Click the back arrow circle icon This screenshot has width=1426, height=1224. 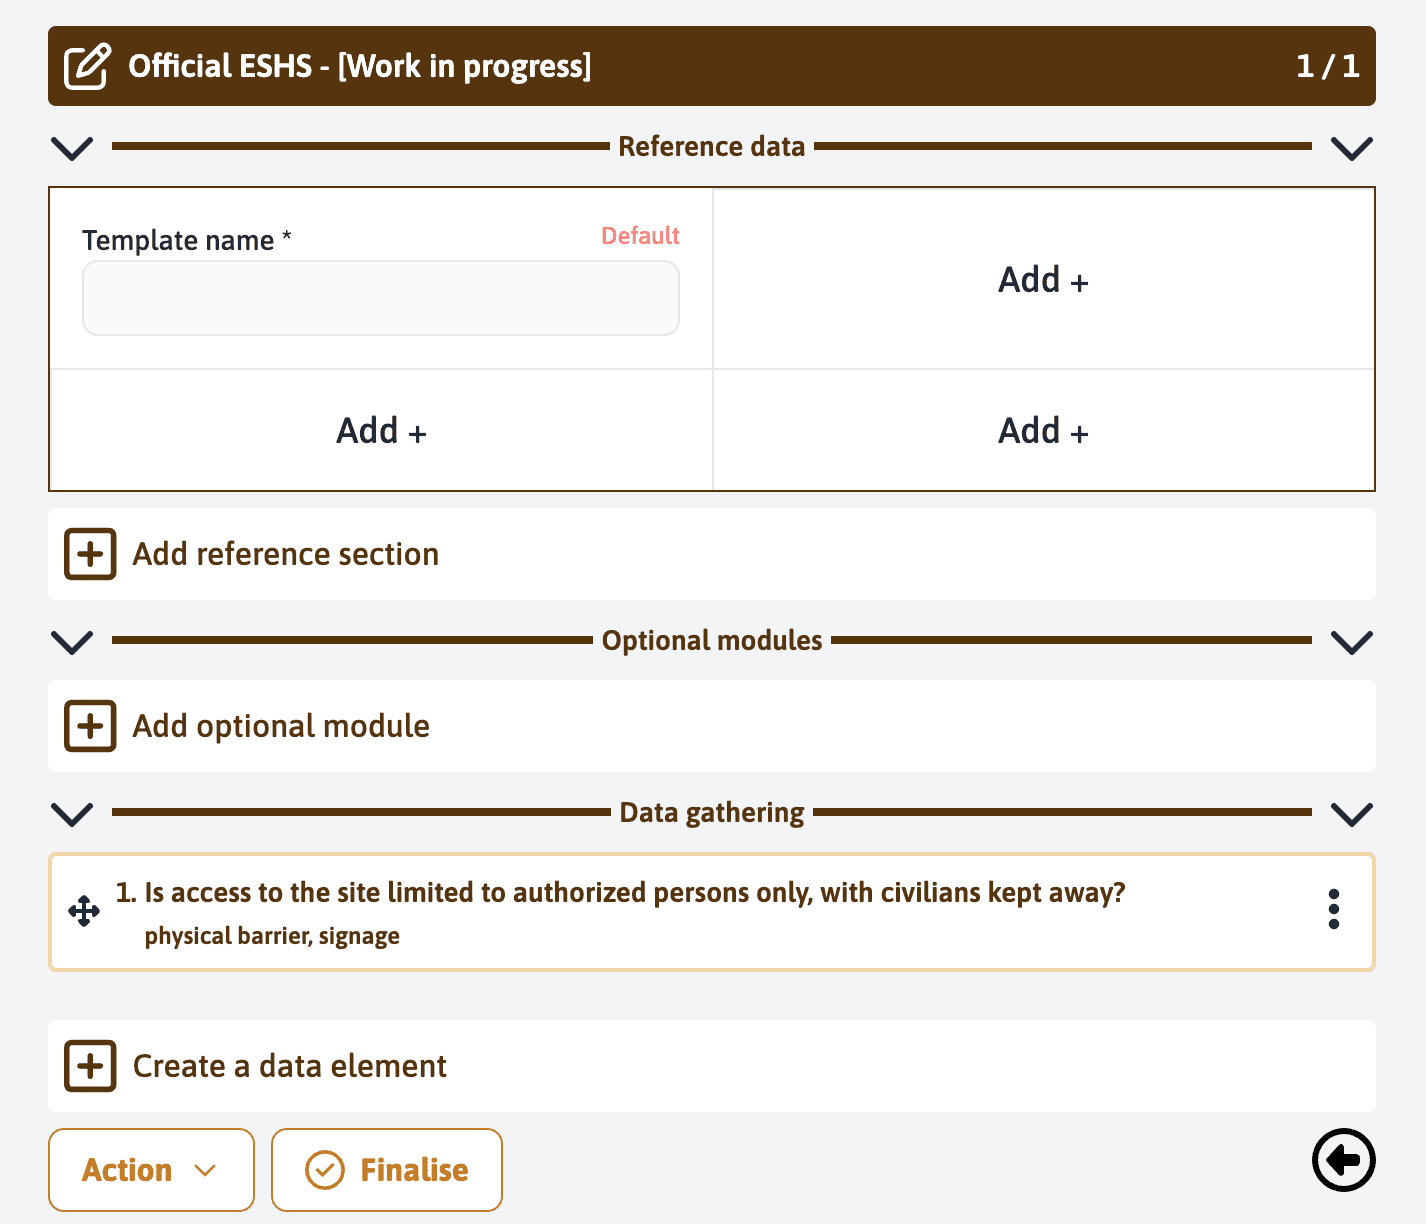click(1343, 1160)
